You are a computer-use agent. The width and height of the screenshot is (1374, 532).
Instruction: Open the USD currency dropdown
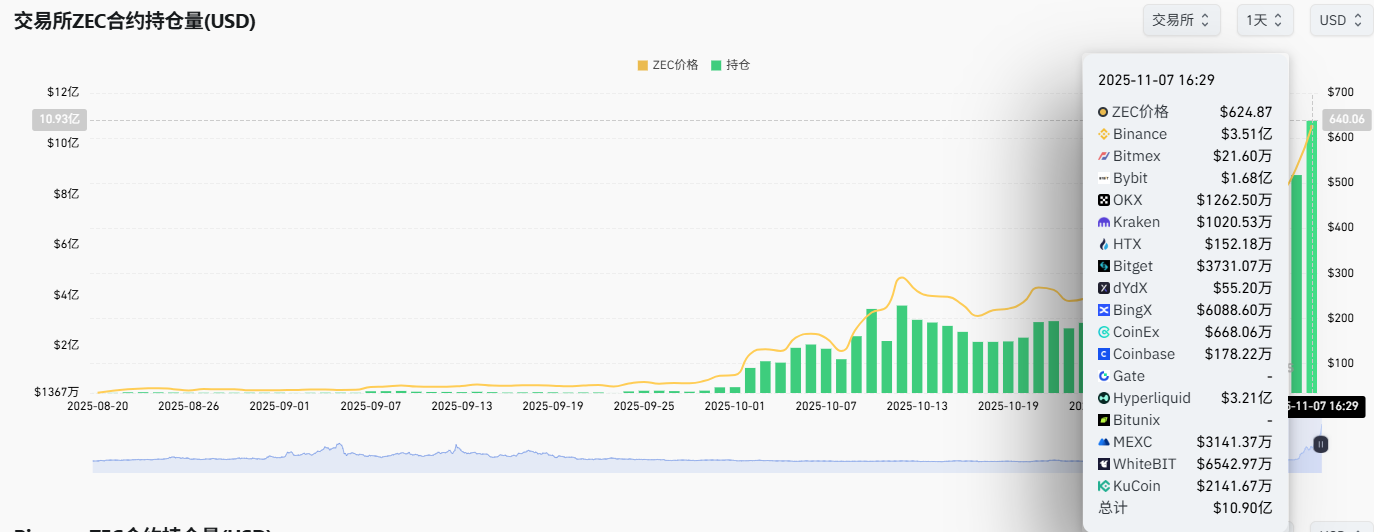(x=1341, y=20)
